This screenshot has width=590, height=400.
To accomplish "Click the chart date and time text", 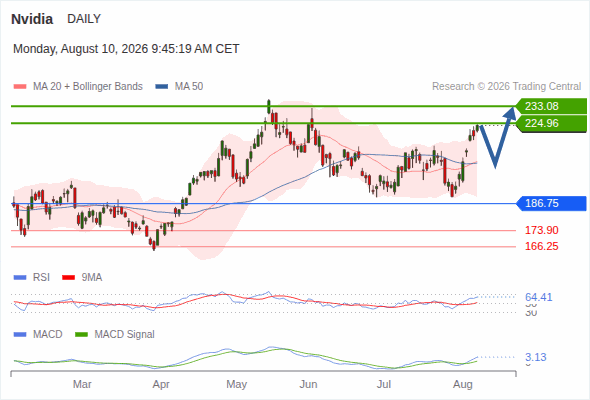I will coord(126,49).
